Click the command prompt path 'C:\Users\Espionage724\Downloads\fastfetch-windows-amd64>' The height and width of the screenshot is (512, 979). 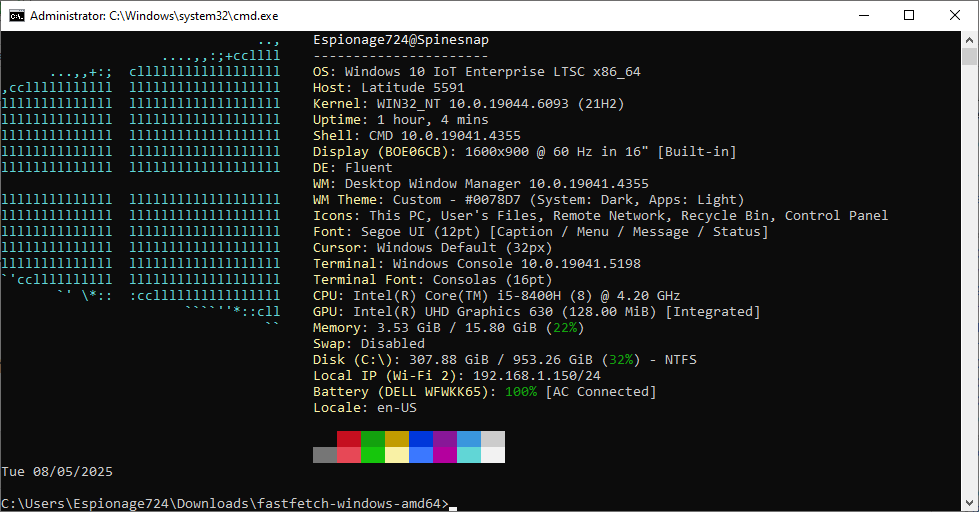[225, 504]
